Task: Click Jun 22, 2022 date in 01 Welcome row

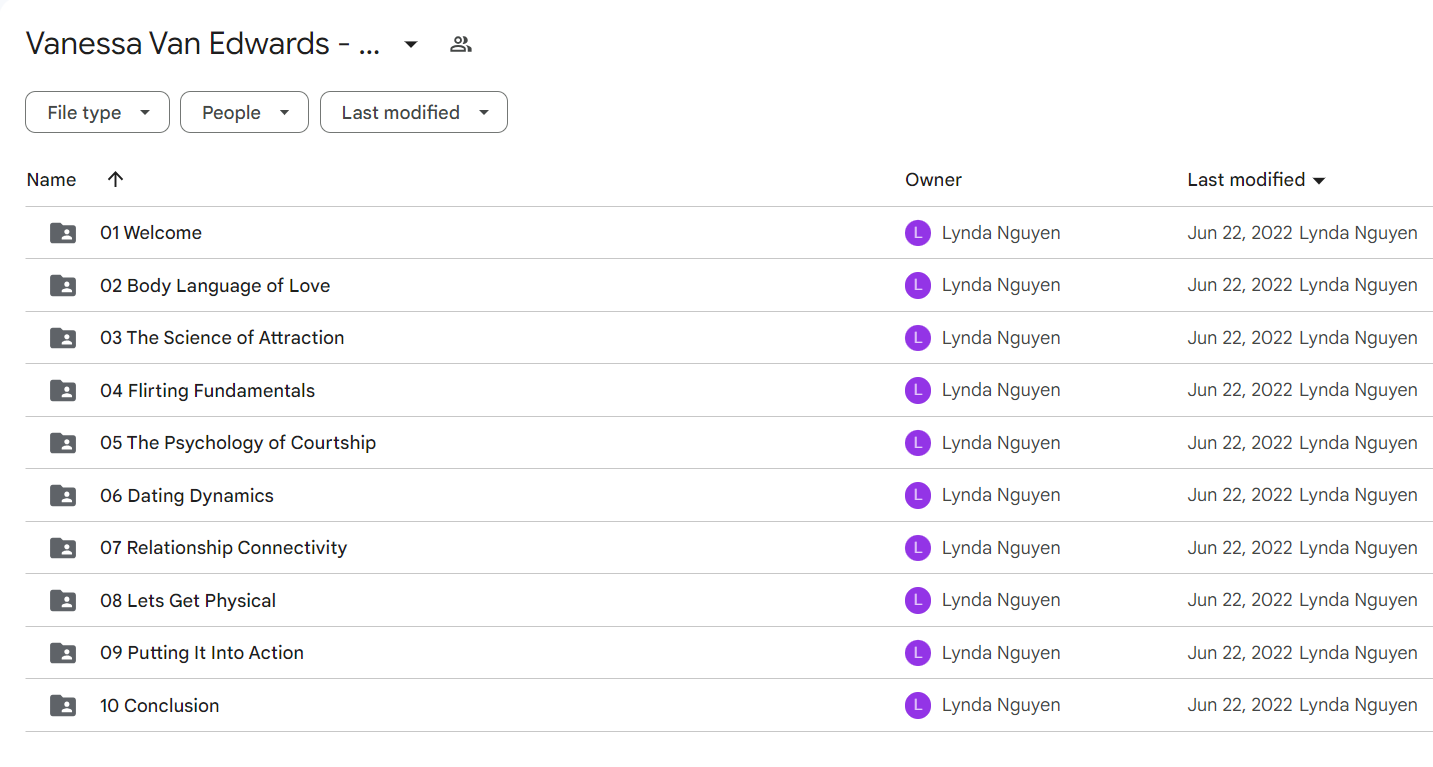Action: tap(1240, 233)
